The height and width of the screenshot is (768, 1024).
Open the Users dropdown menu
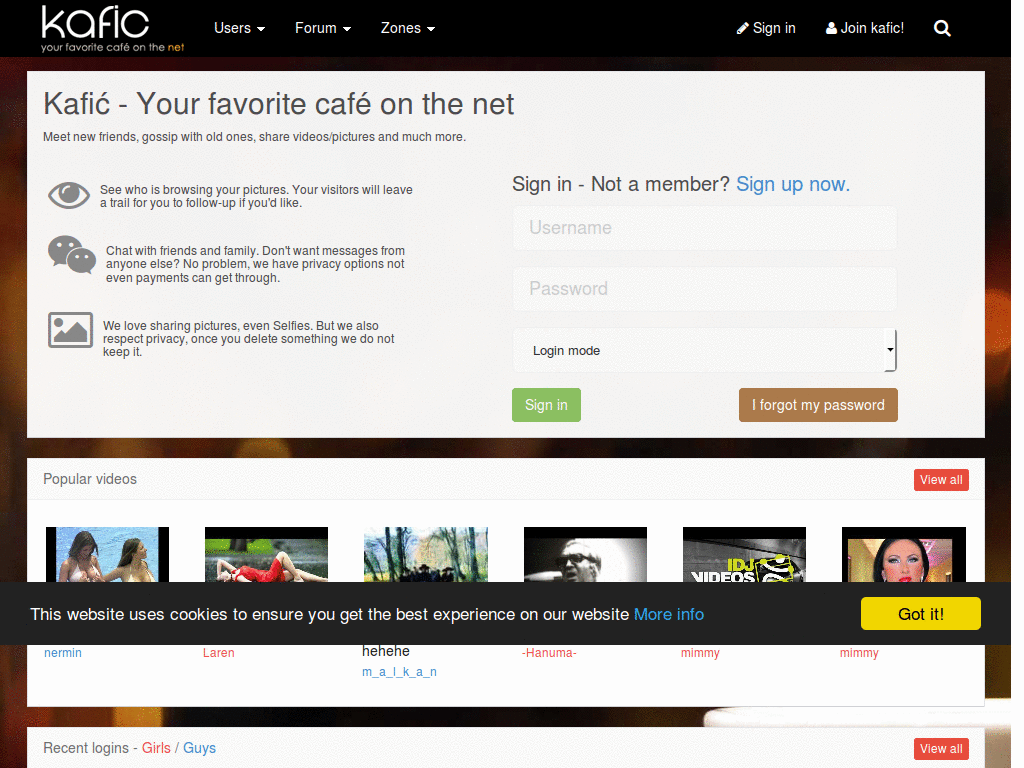pyautogui.click(x=239, y=28)
